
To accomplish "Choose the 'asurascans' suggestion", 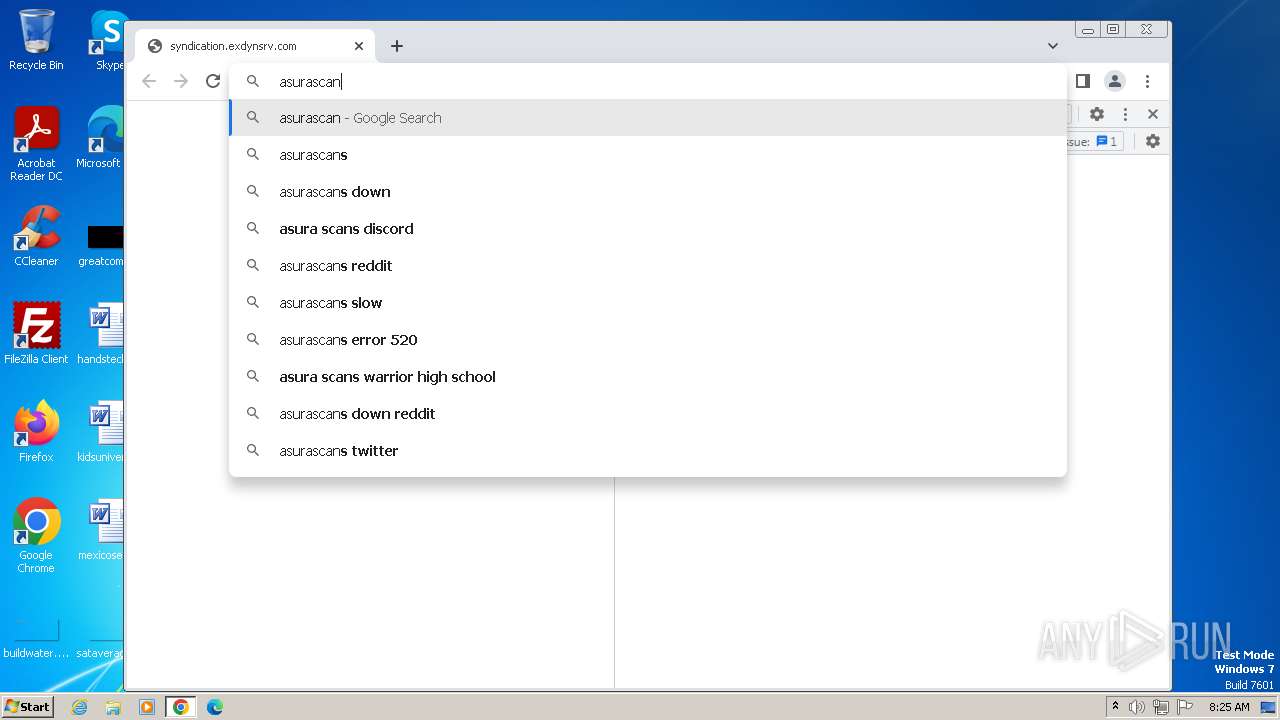I will pos(648,155).
